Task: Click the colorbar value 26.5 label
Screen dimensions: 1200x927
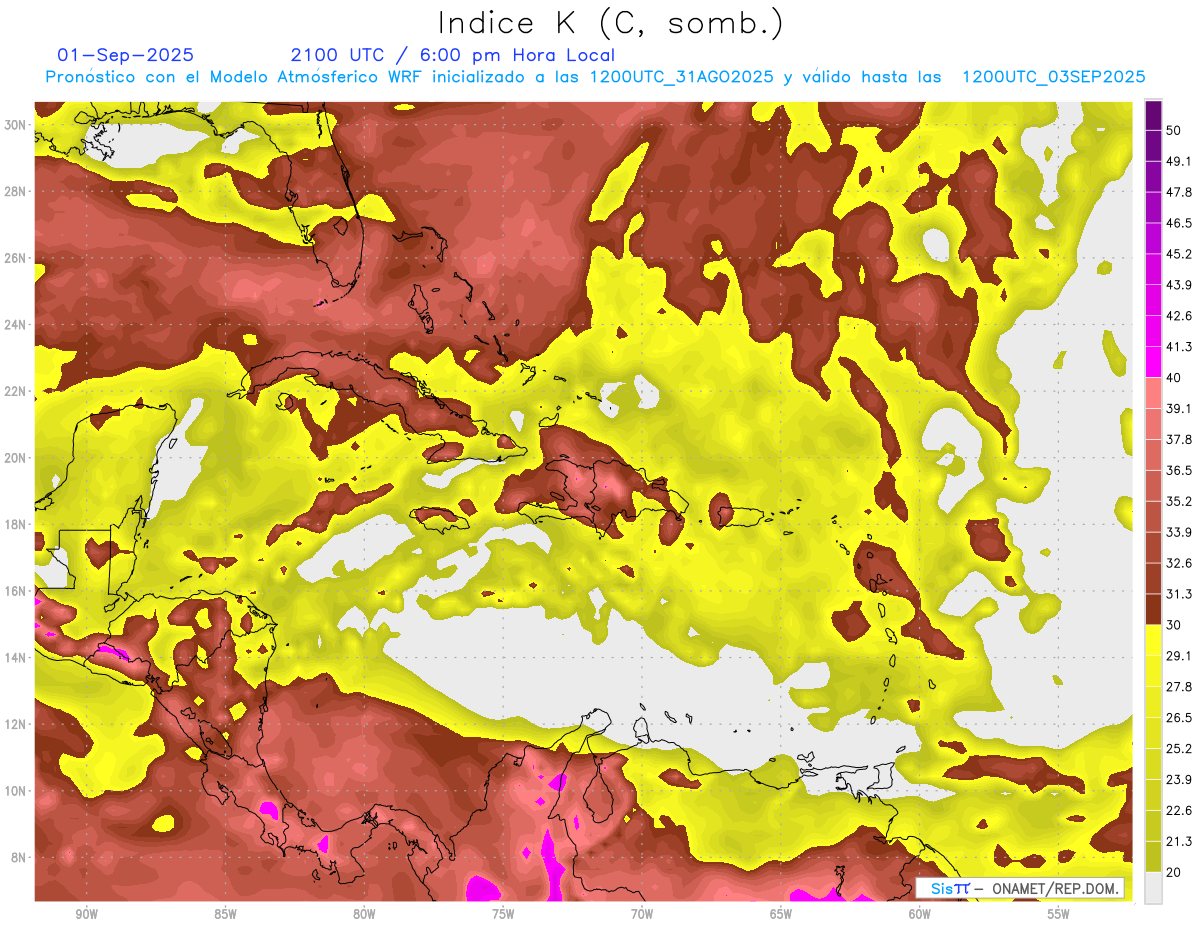Action: tap(1179, 718)
